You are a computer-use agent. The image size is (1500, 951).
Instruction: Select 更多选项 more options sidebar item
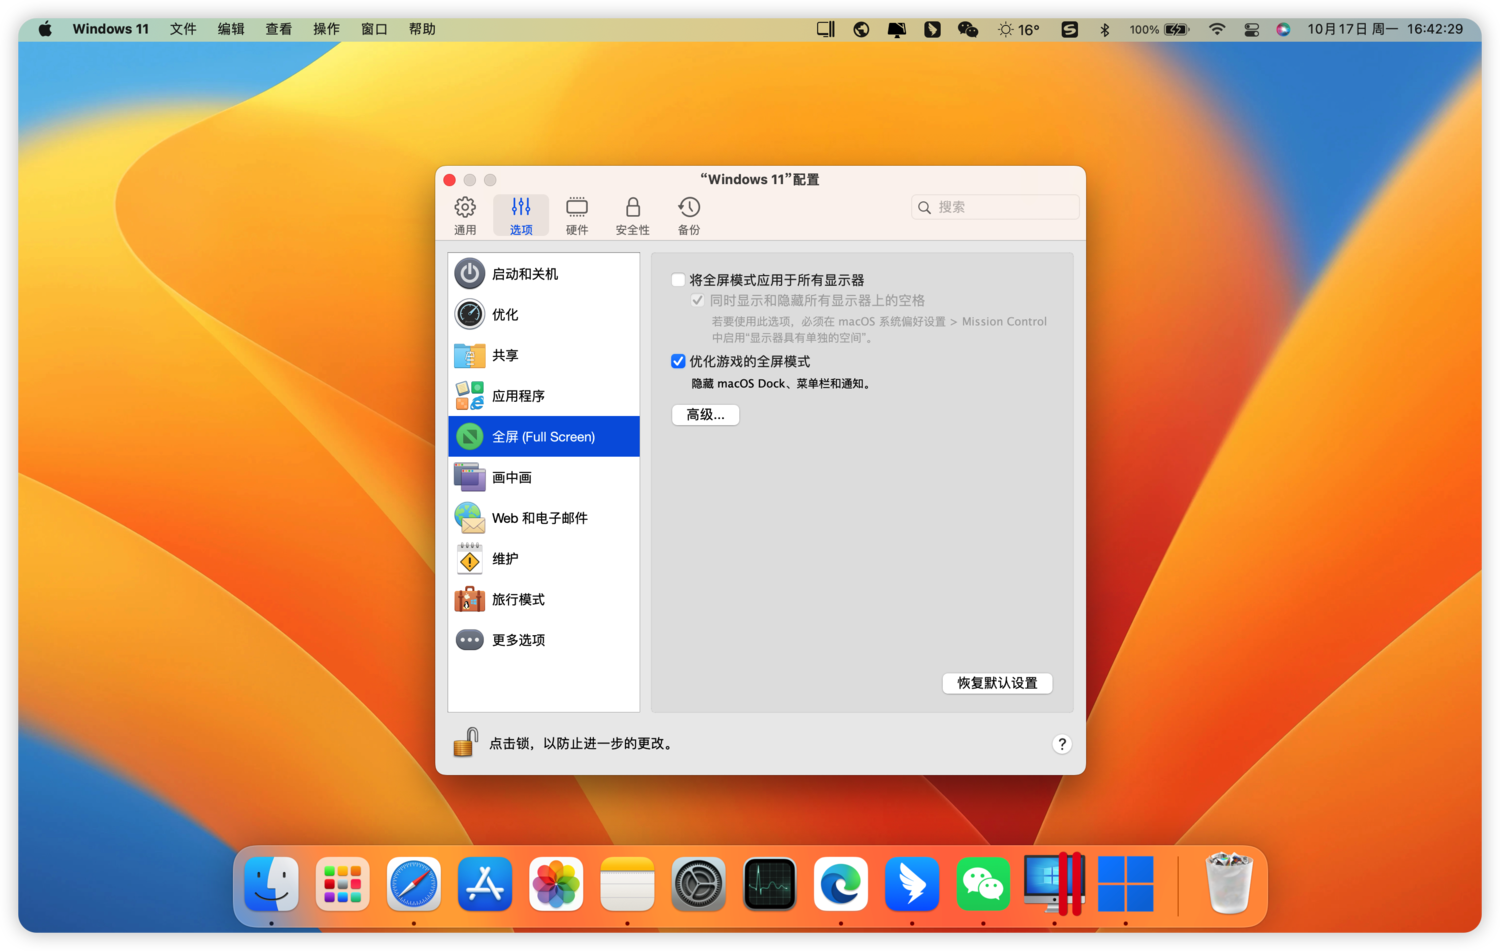coord(544,640)
